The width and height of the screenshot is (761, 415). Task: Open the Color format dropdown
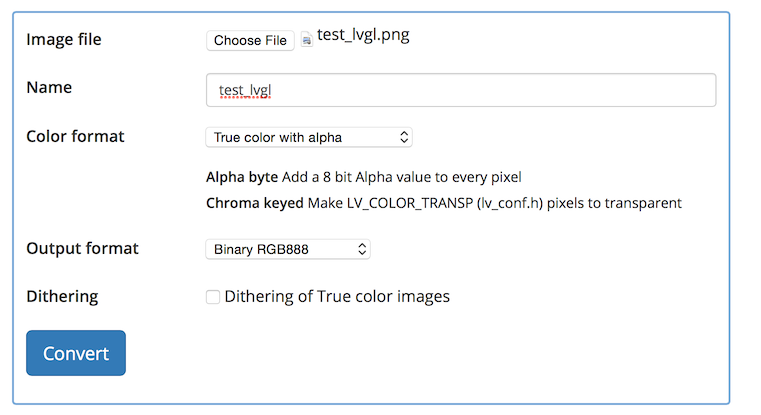coord(308,137)
